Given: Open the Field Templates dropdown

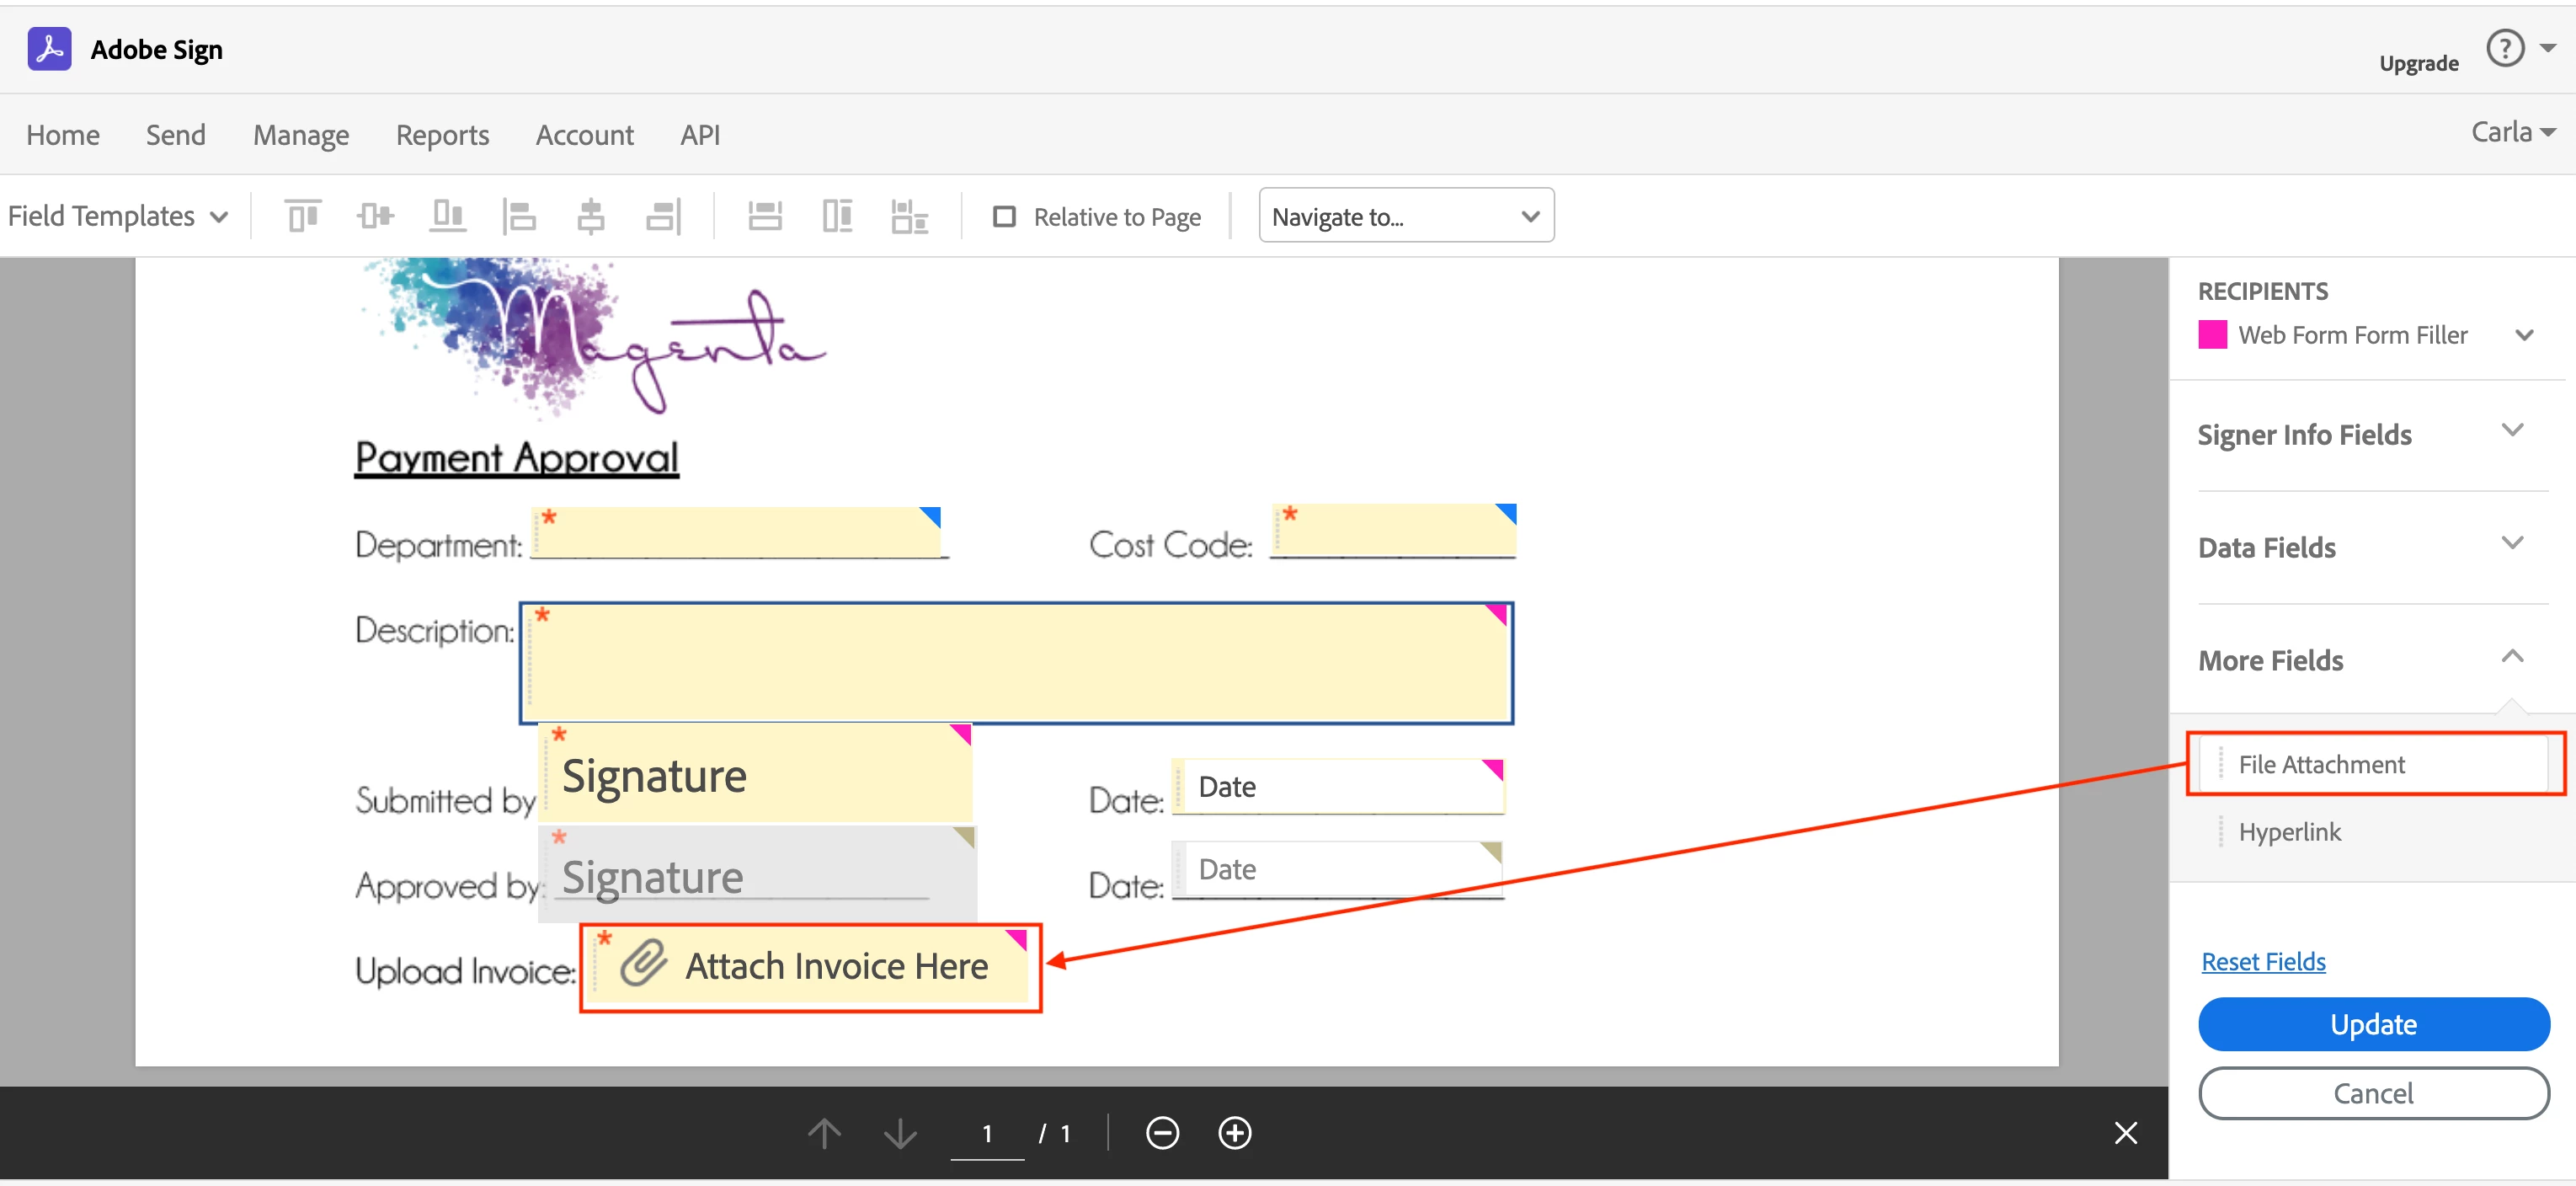Looking at the screenshot, I should tap(118, 216).
